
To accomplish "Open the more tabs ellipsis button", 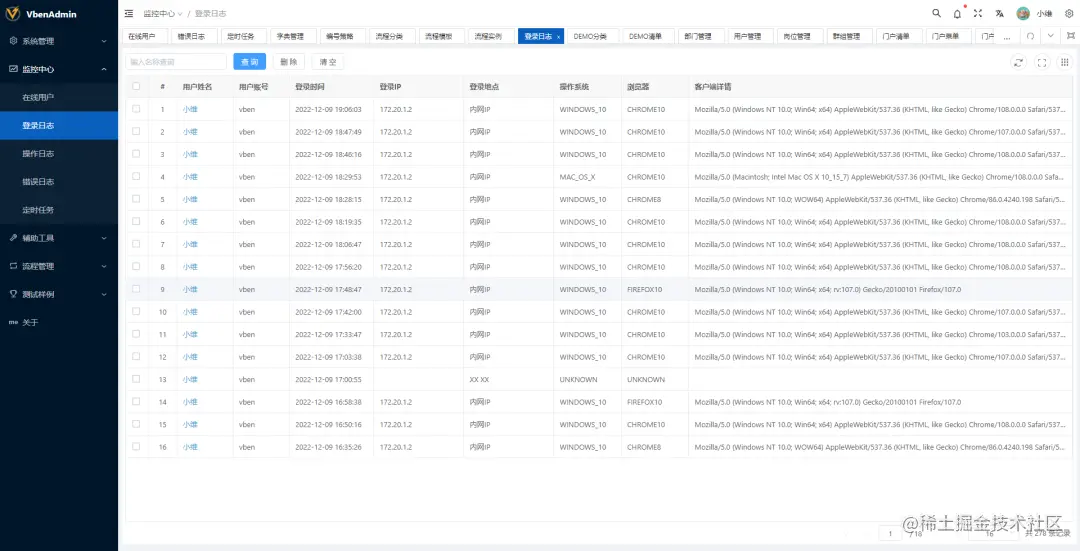I will click(x=1008, y=36).
